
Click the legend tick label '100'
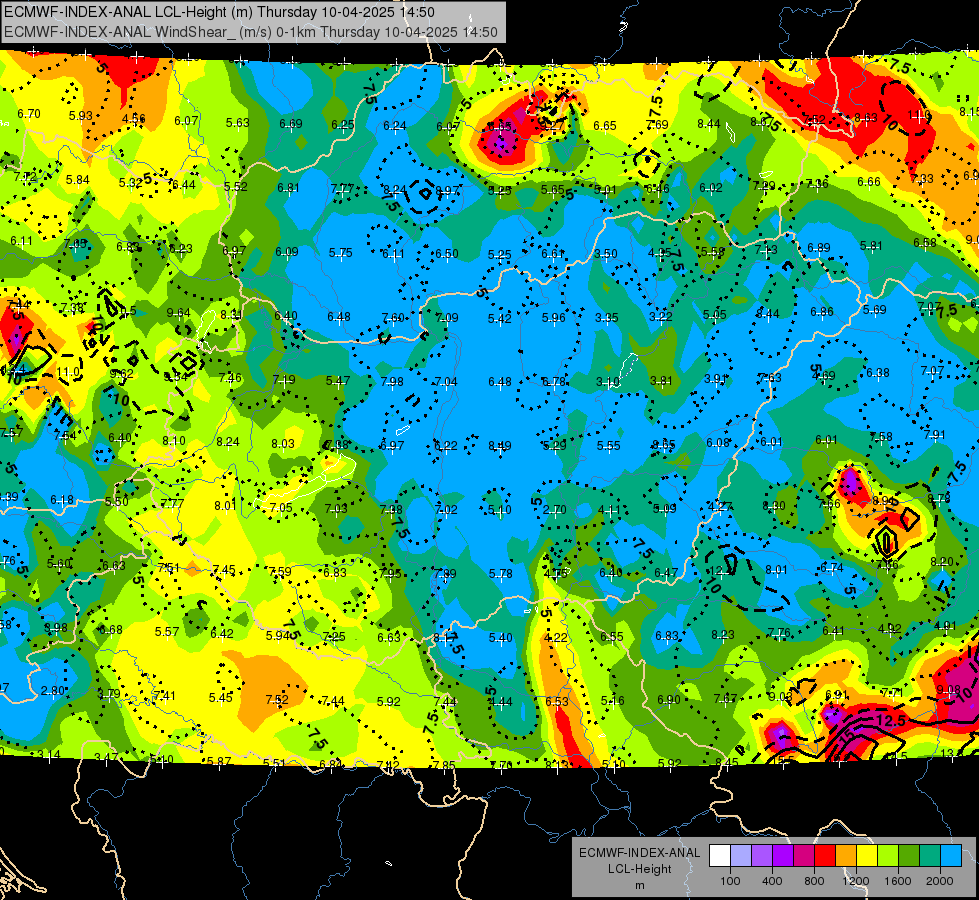click(x=730, y=881)
